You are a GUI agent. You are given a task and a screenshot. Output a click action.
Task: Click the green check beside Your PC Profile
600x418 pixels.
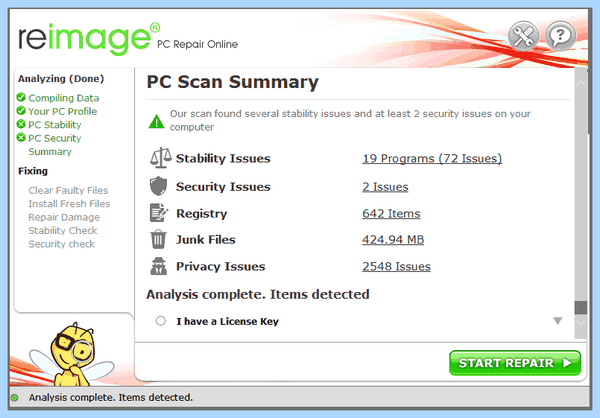(21, 111)
